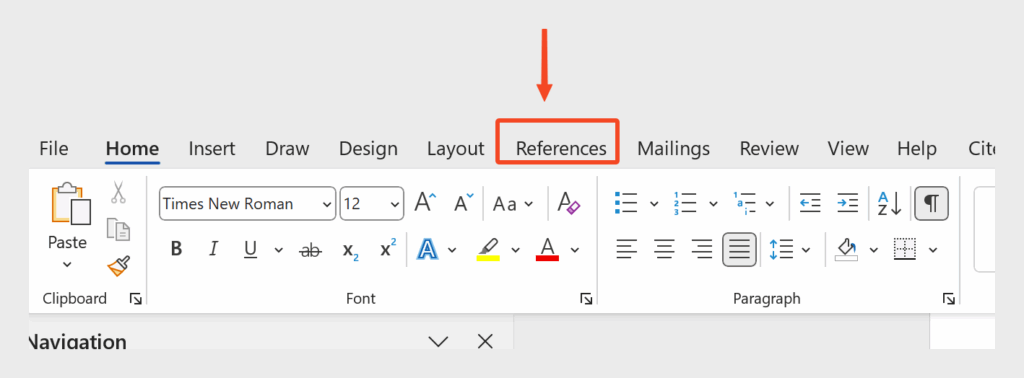Apply multilevel list

click(744, 203)
